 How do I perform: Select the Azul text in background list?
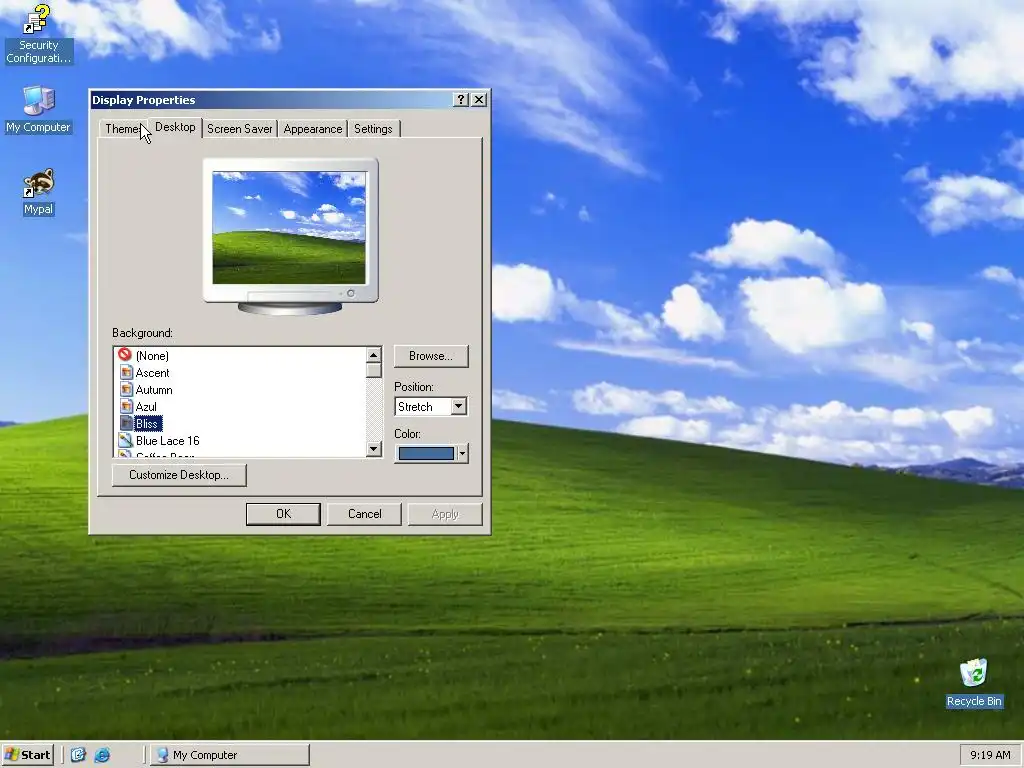(x=146, y=407)
